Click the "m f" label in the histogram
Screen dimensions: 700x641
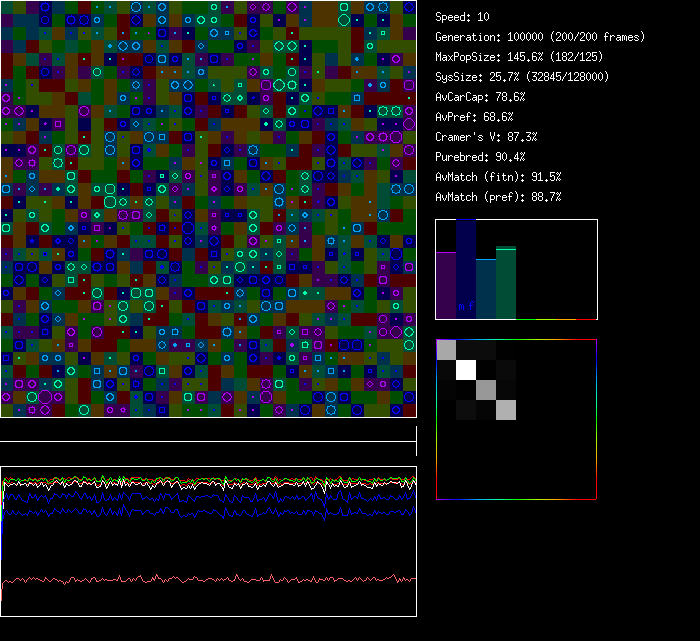click(x=466, y=307)
